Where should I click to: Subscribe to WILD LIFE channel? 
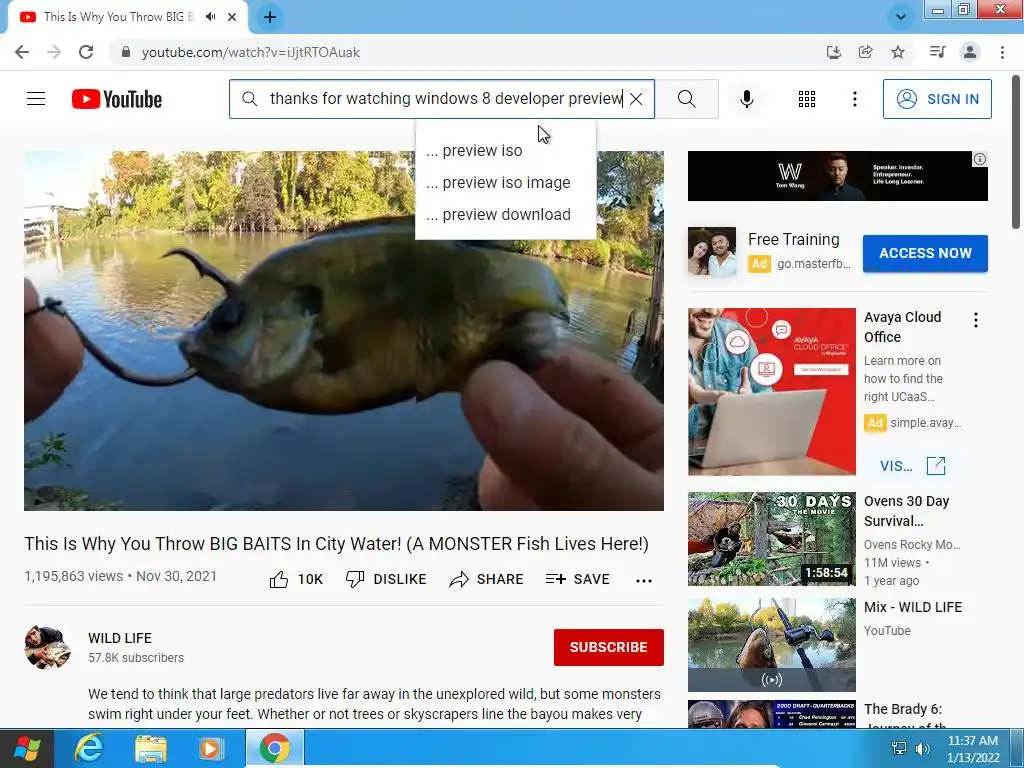tap(609, 647)
